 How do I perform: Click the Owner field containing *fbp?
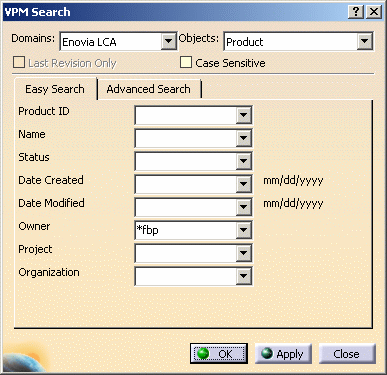186,230
